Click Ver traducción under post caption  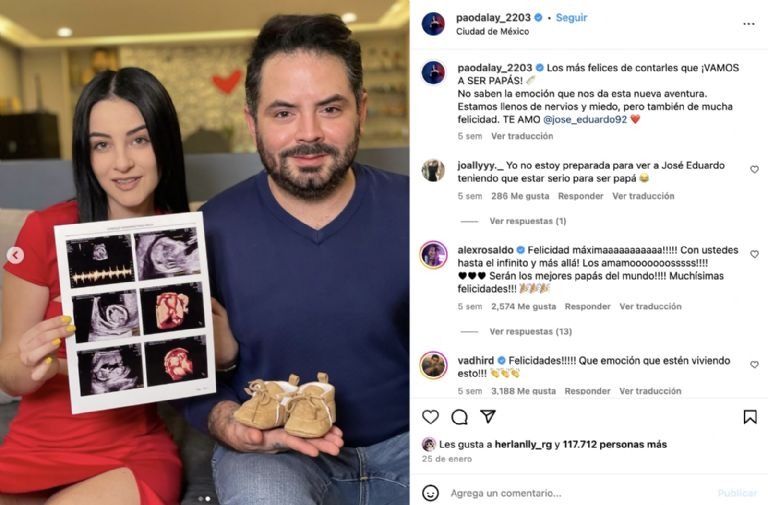coord(522,136)
